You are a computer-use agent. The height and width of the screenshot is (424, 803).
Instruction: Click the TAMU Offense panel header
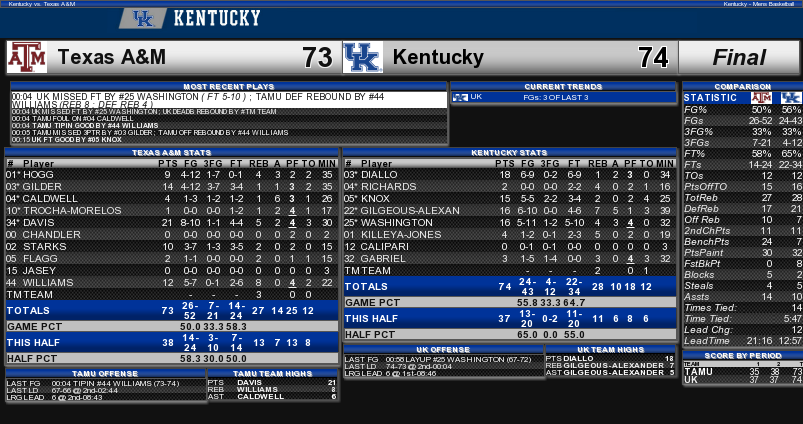click(x=105, y=374)
